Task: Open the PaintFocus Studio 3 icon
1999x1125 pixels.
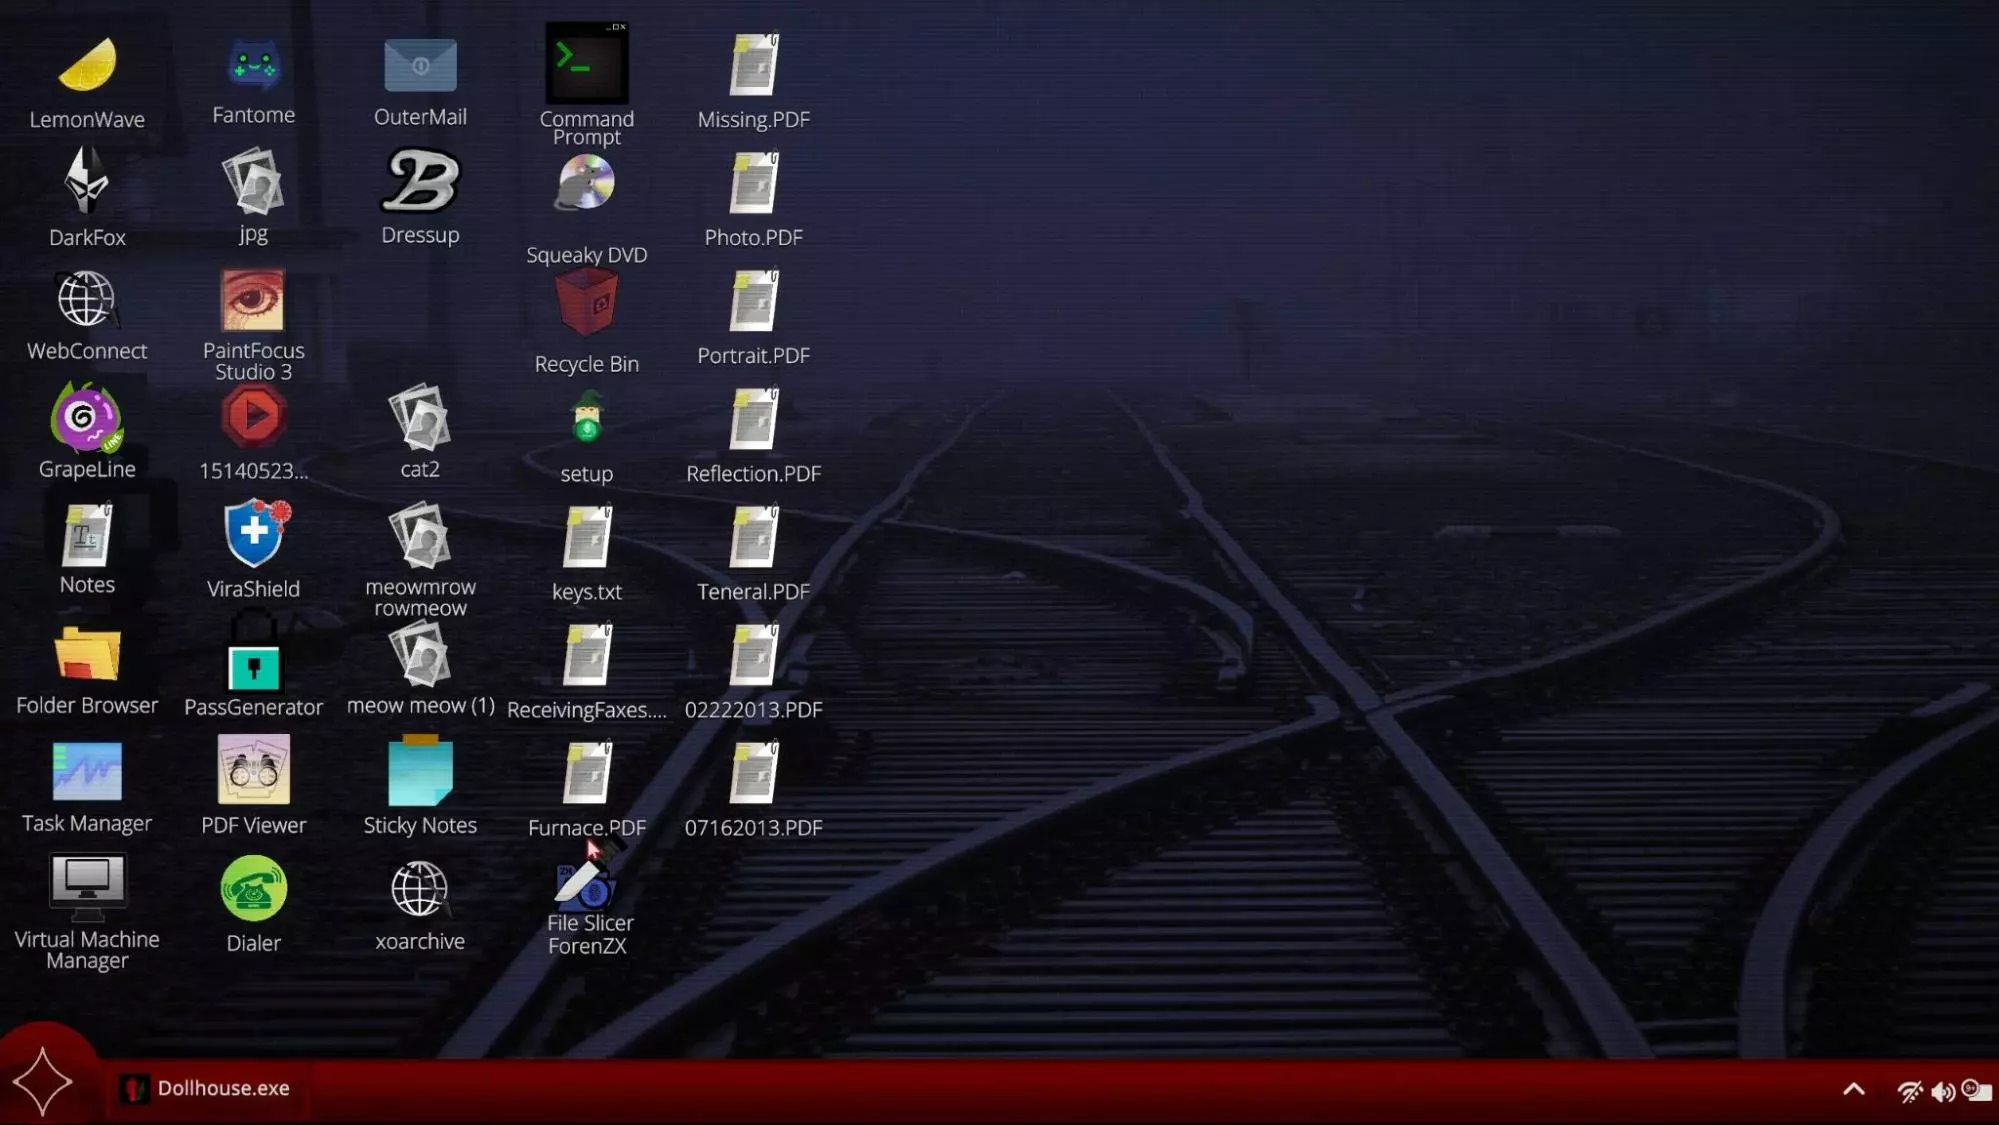Action: tap(253, 301)
